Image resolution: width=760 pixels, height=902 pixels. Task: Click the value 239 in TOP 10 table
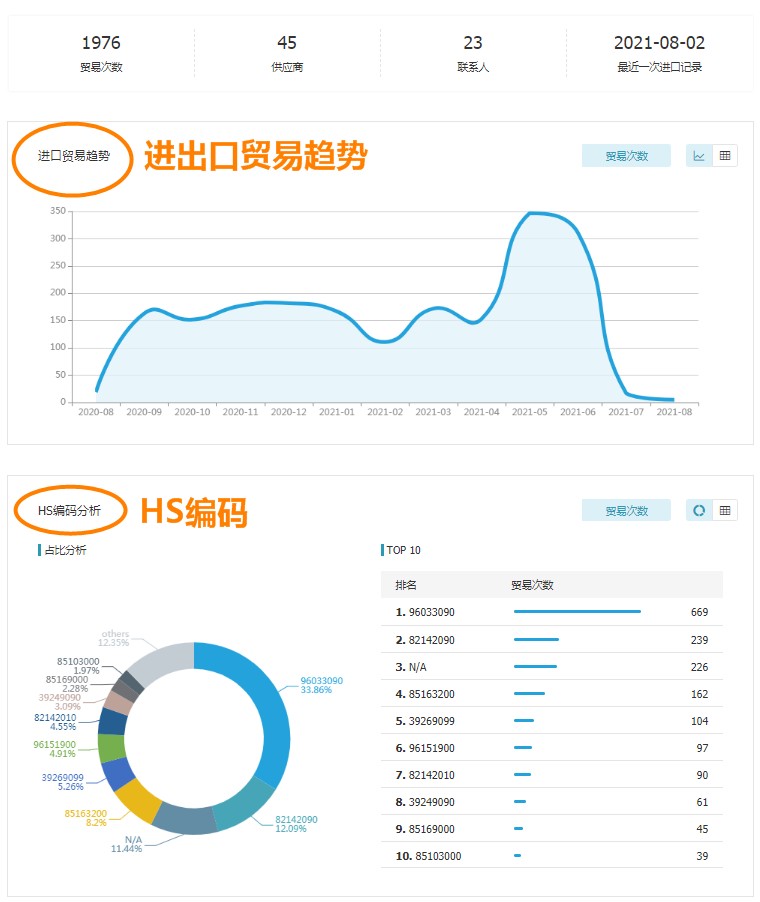[x=699, y=640]
